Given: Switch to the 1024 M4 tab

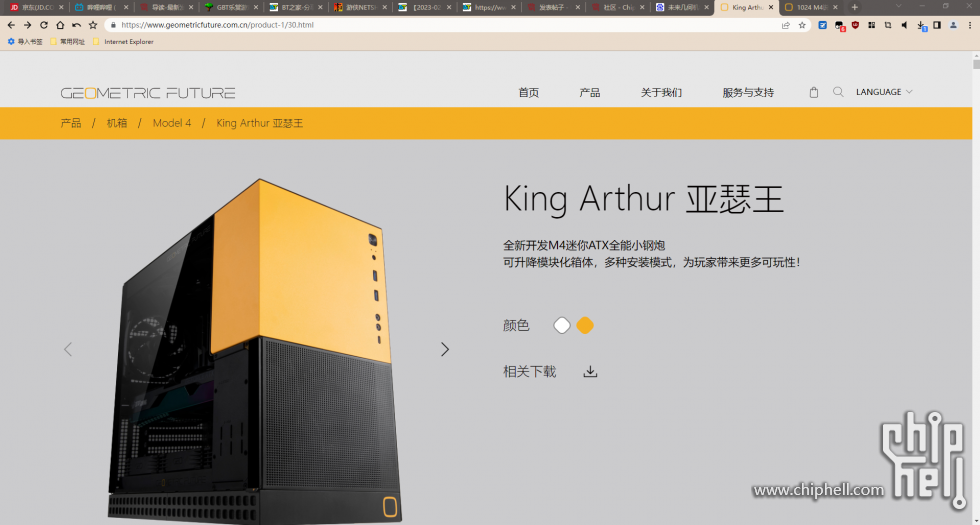Looking at the screenshot, I should 810,8.
